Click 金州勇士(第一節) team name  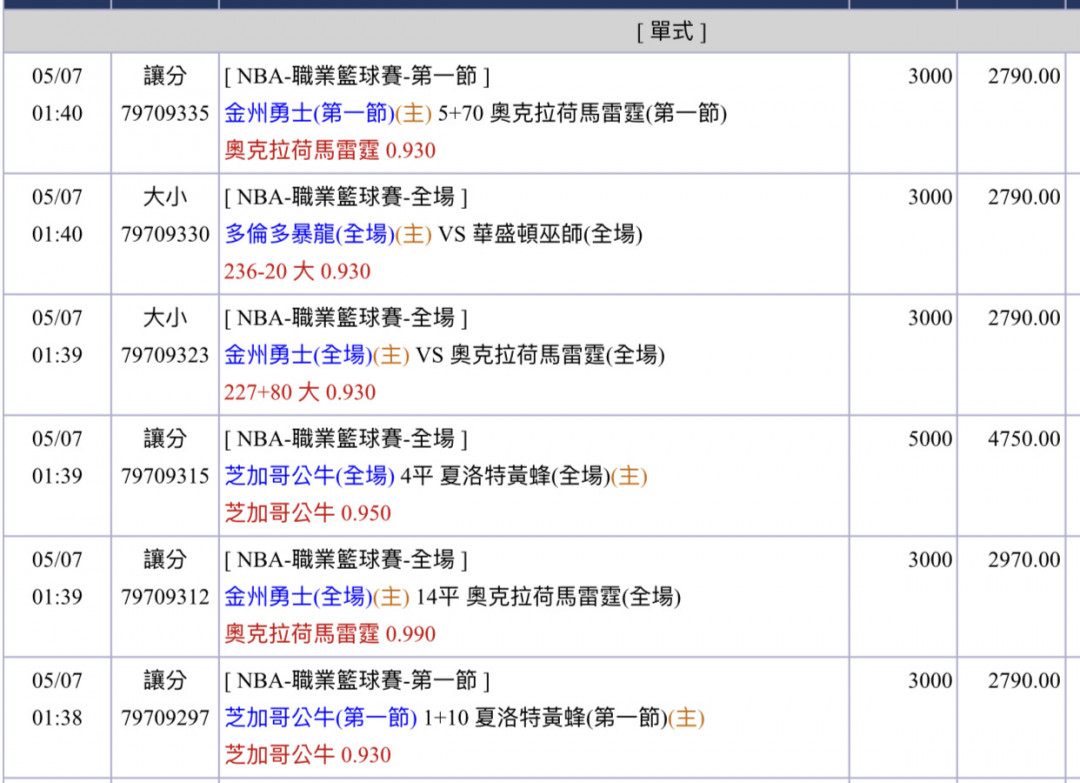(309, 113)
